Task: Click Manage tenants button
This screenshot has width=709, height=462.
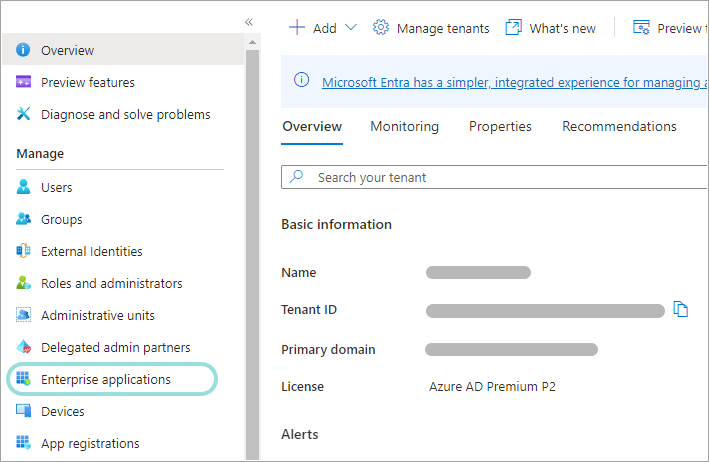Action: pyautogui.click(x=430, y=28)
